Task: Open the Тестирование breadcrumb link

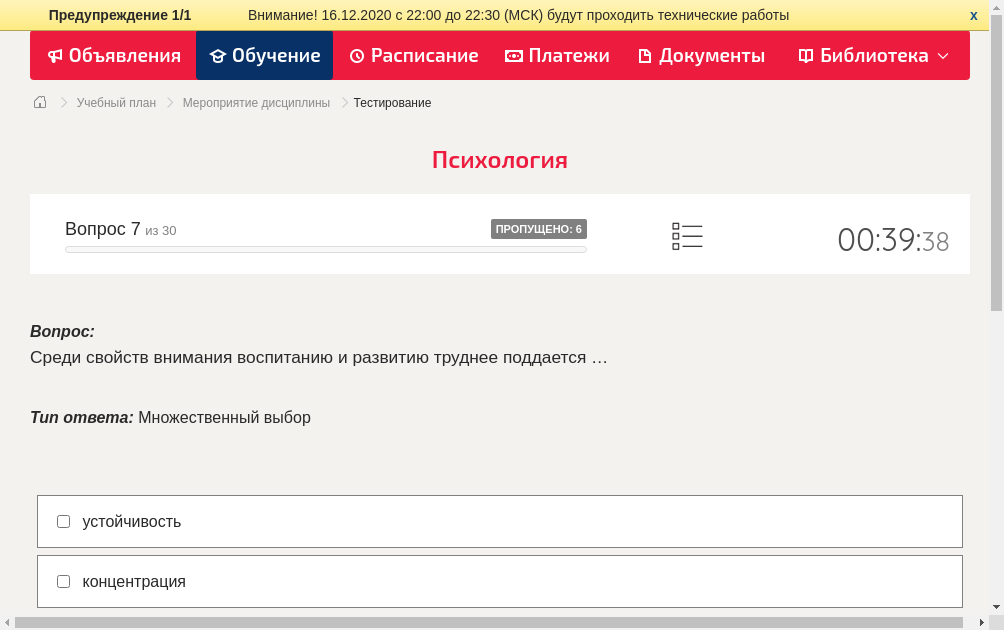Action: pos(391,102)
